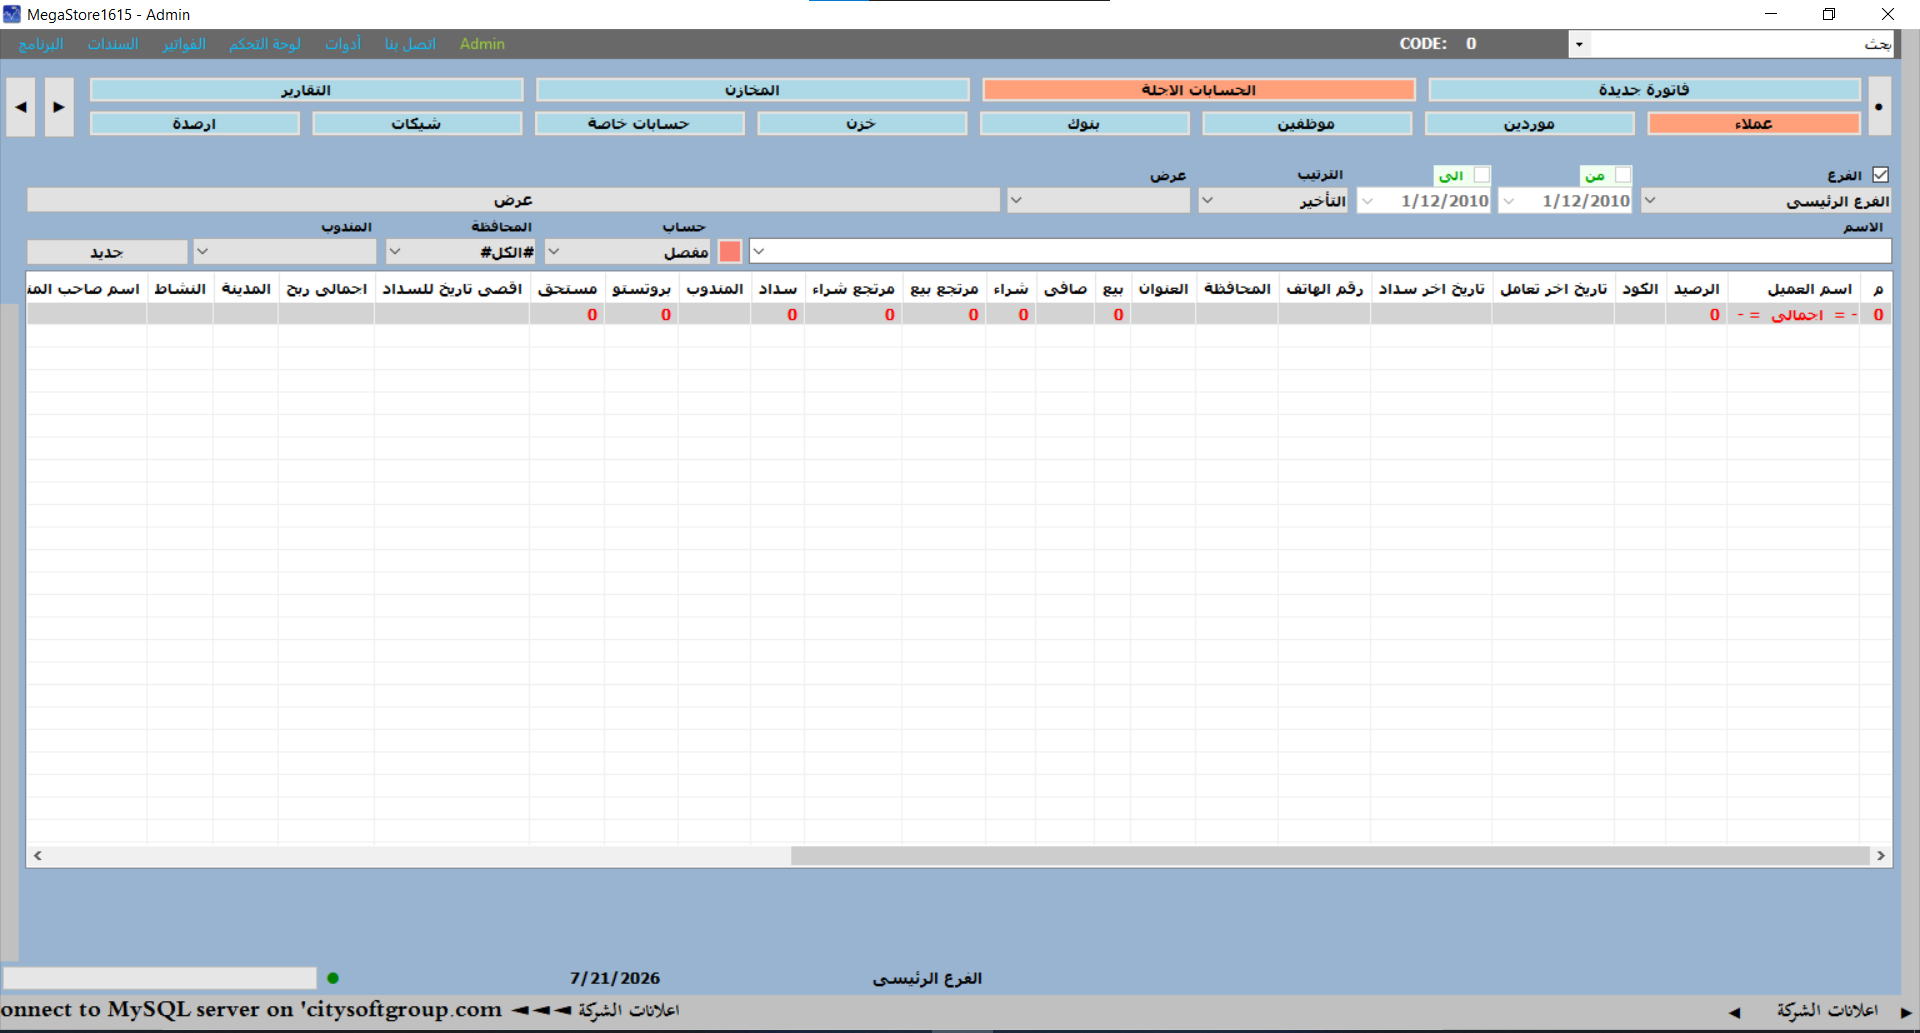Click the horizontal table scrollbar thumb
Screen dimensions: 1920x1033
coord(1330,855)
